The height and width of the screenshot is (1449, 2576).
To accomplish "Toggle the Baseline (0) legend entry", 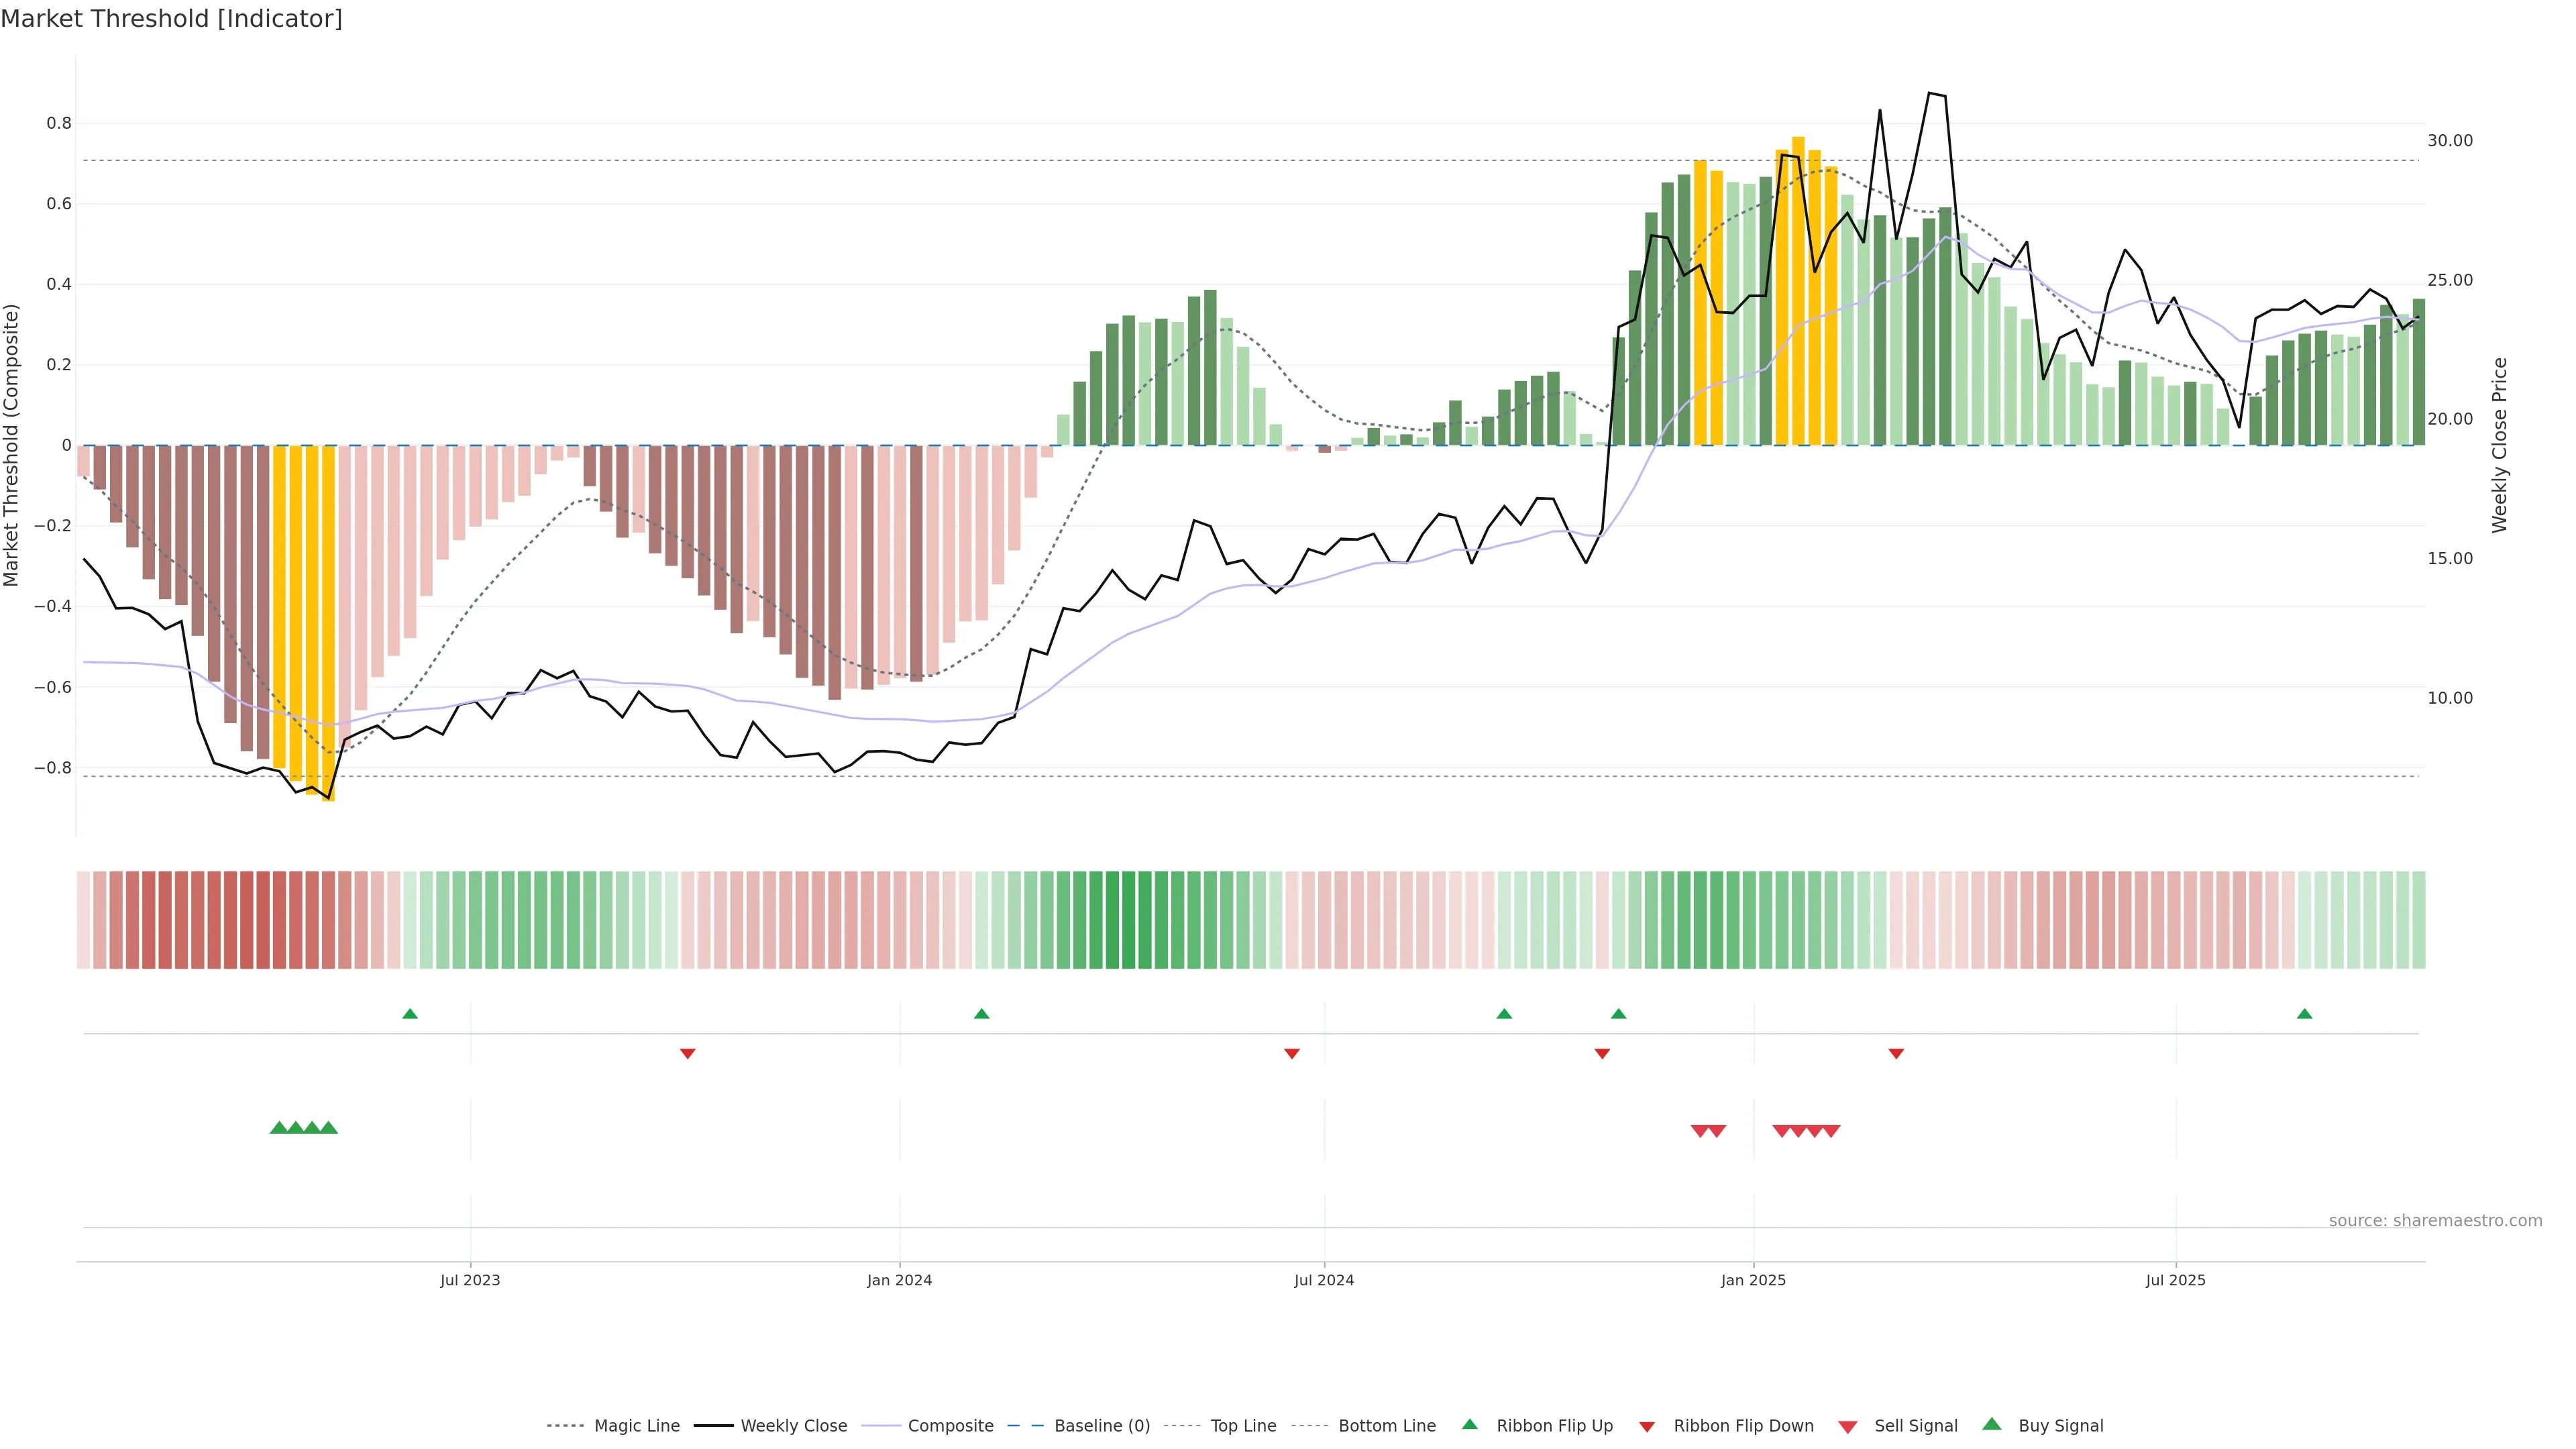I will coord(1101,1426).
